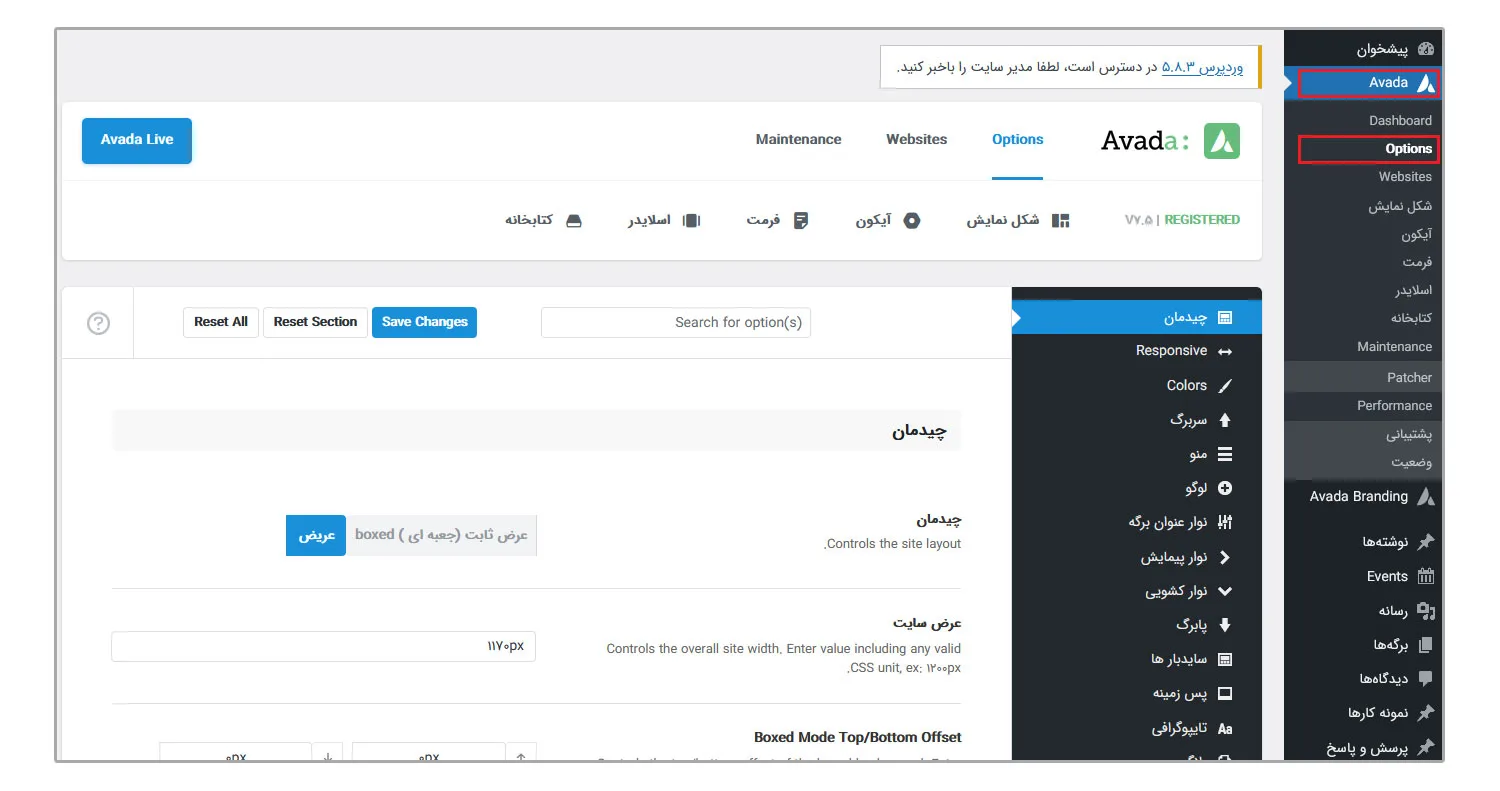Select the عریض wide layout option
Image resolution: width=1500 pixels, height=791 pixels.
pyautogui.click(x=316, y=535)
